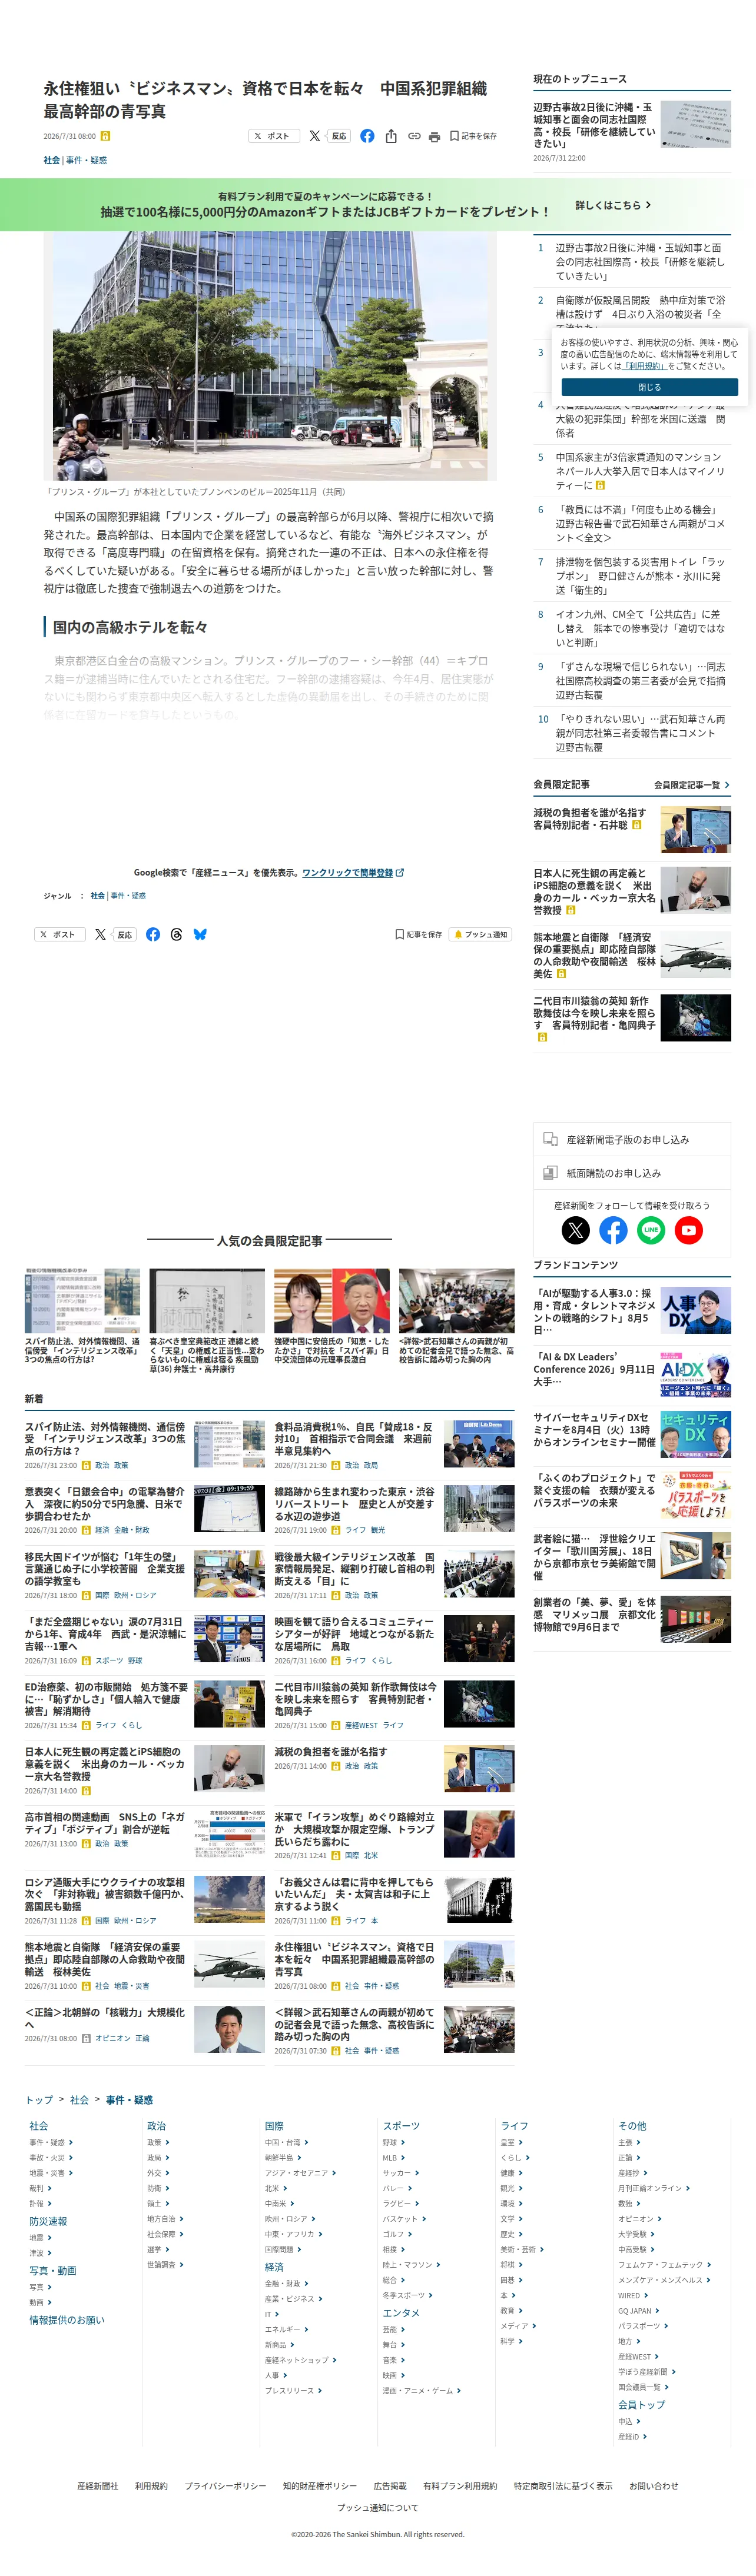Go to 社会 in the breadcrumb

pos(80,2100)
